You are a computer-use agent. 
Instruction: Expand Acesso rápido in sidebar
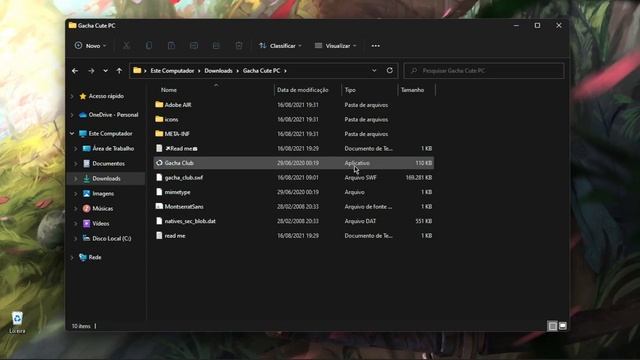(72, 96)
